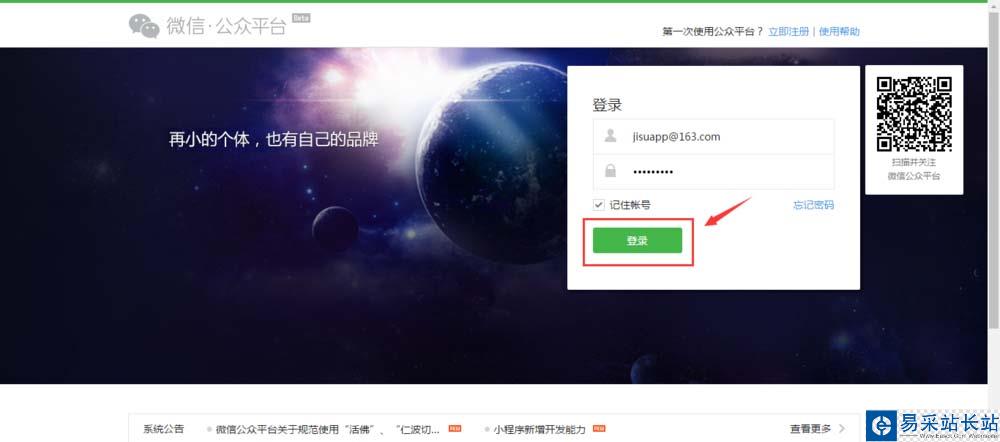Click the password input field
1000x442 pixels.
[714, 172]
